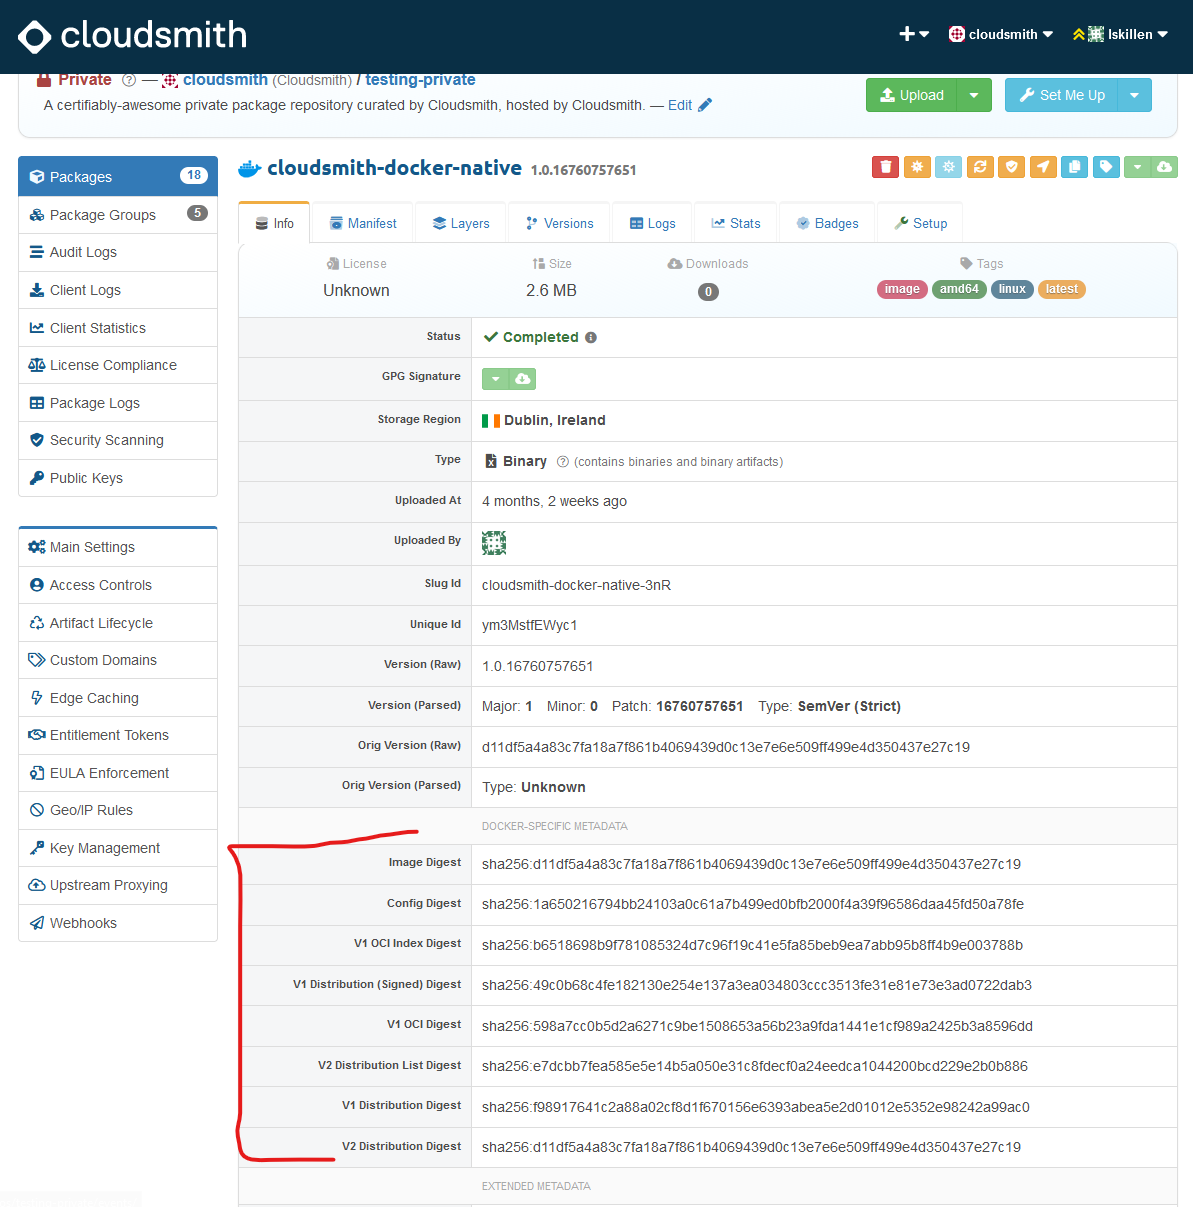Switch to the Manifest tab
The width and height of the screenshot is (1193, 1207).
363,223
